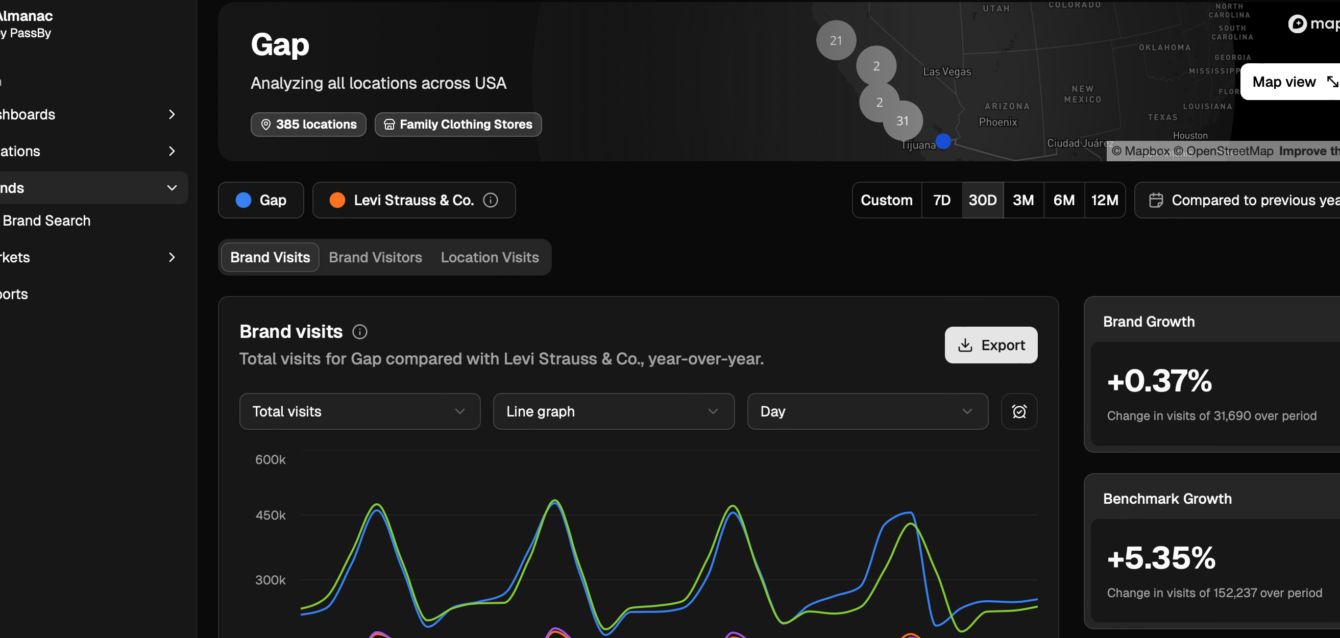
Task: Open the Line graph chart type dropdown
Action: pyautogui.click(x=614, y=411)
